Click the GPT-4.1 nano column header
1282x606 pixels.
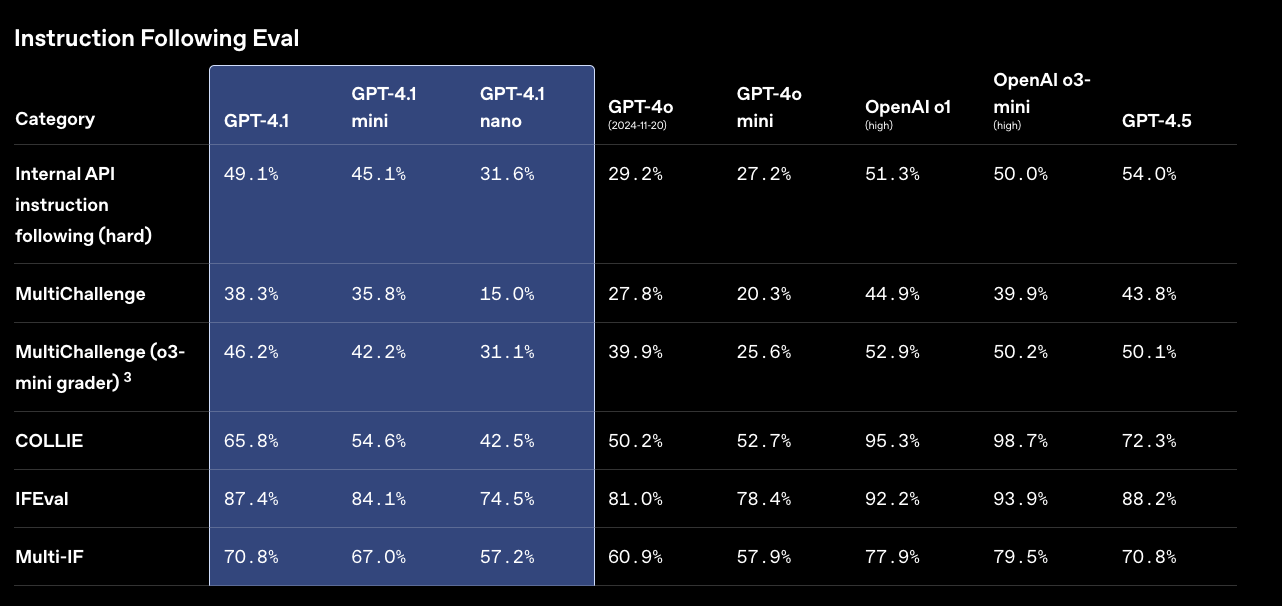click(x=513, y=107)
